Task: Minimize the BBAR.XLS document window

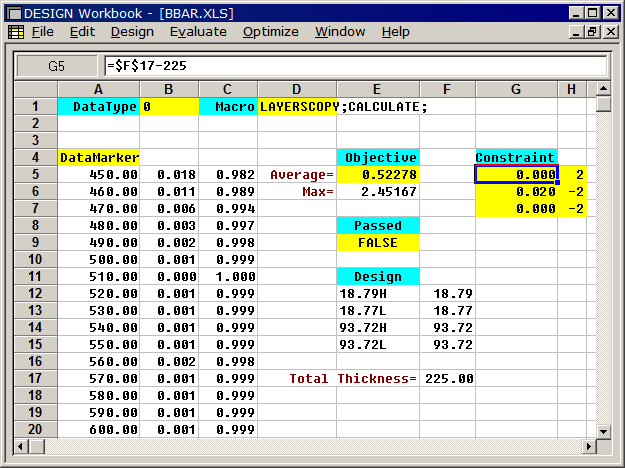Action: pyautogui.click(x=576, y=32)
